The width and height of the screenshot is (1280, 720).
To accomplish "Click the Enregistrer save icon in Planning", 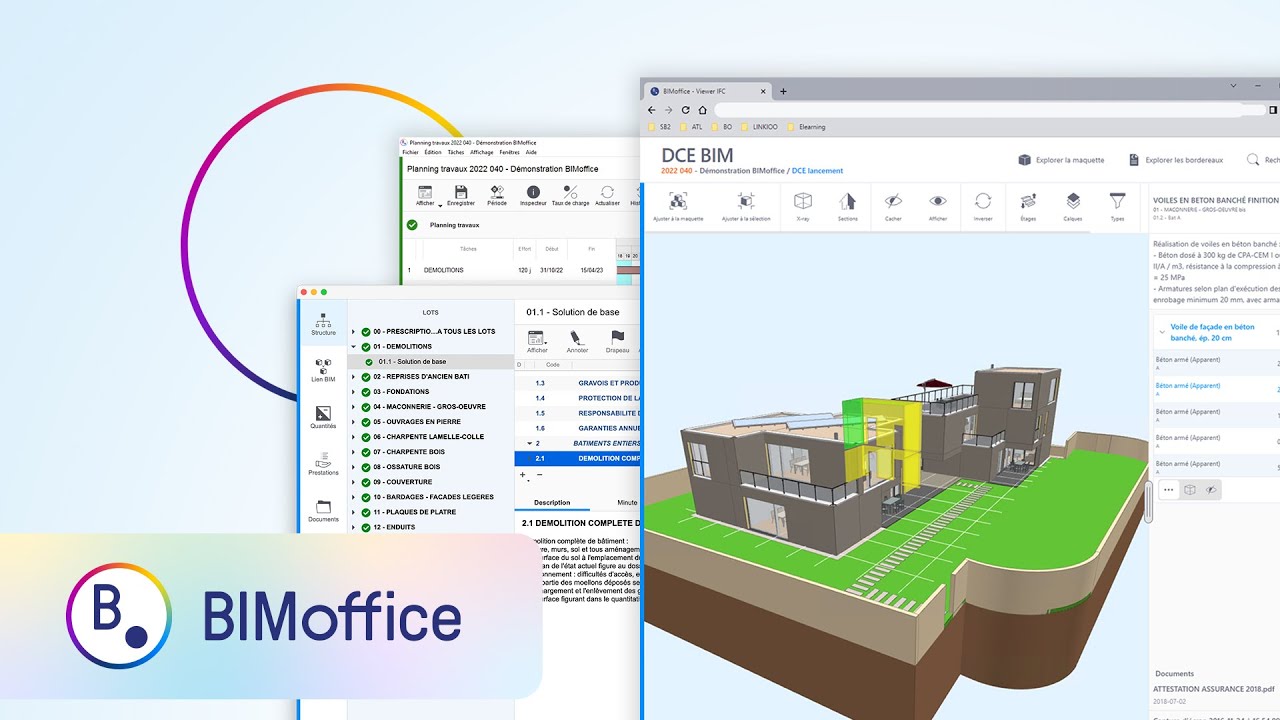I will (461, 195).
